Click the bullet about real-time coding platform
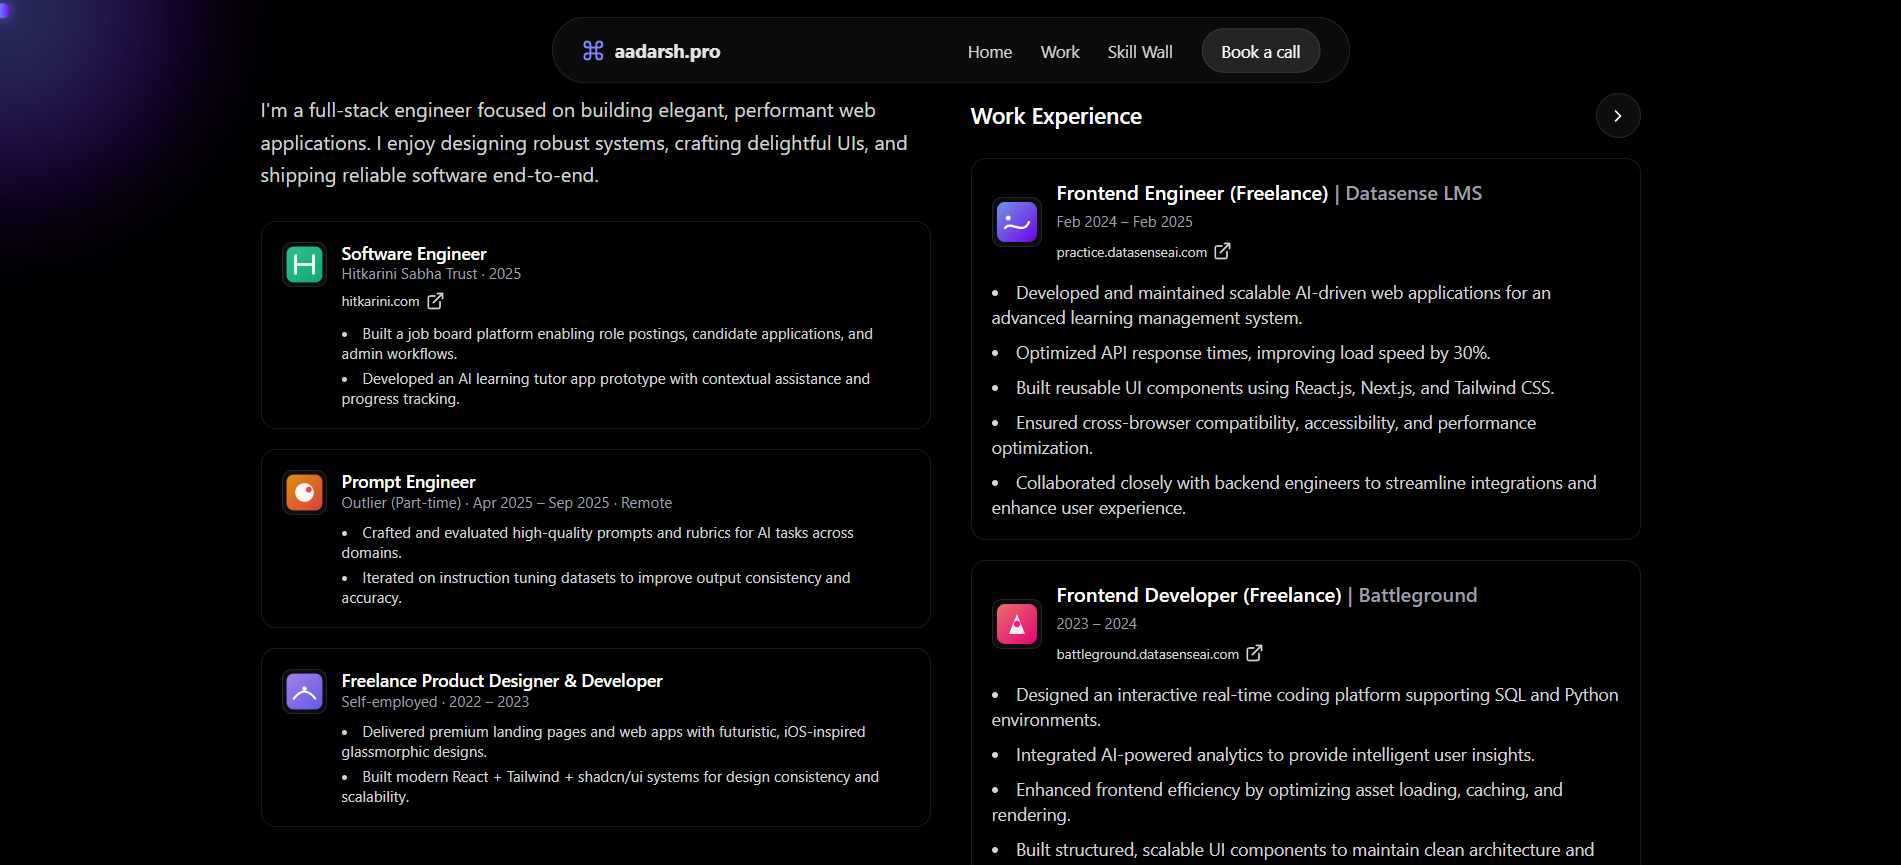 (1305, 707)
